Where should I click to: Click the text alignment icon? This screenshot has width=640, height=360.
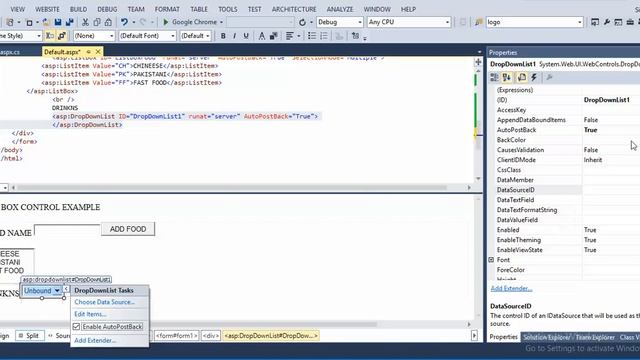tap(289, 36)
